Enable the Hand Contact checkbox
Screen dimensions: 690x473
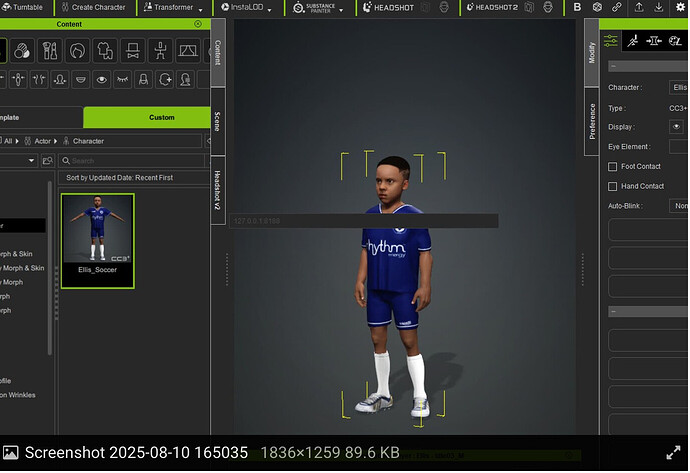point(613,187)
